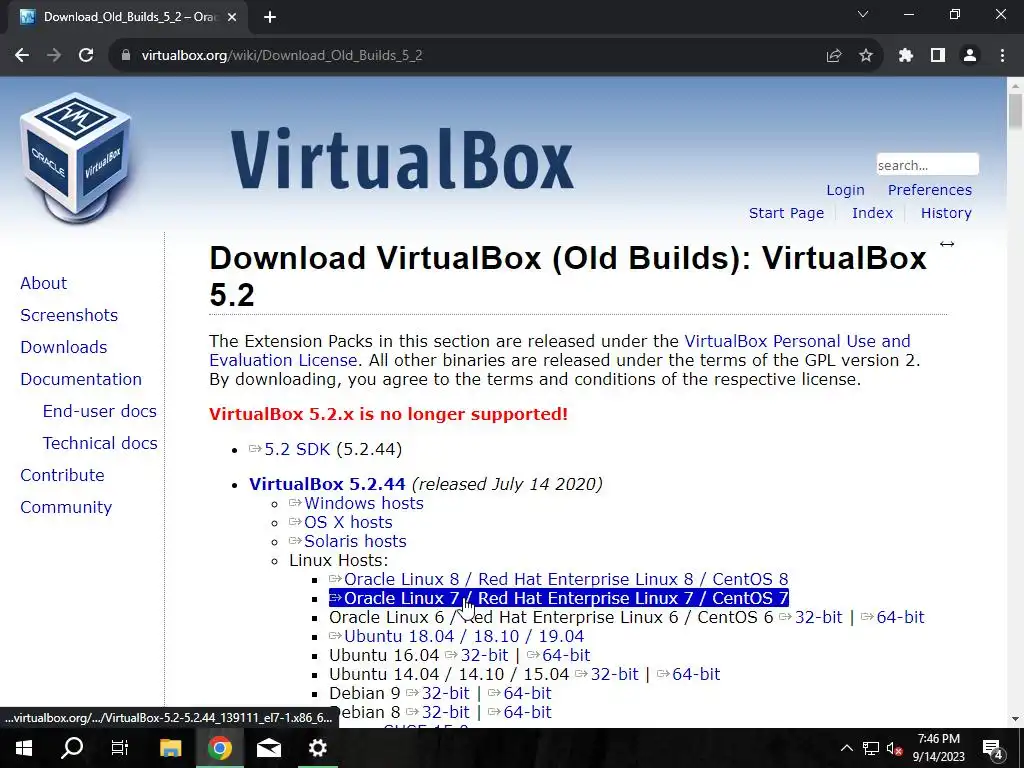Open File Explorer from taskbar
Screen dimensions: 1024x768
(170, 748)
